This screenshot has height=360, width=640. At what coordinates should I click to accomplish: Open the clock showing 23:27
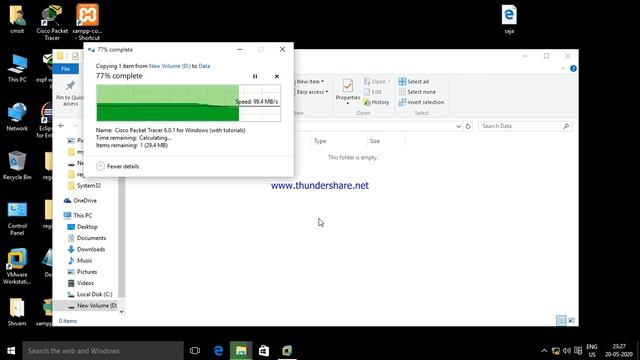[619, 351]
